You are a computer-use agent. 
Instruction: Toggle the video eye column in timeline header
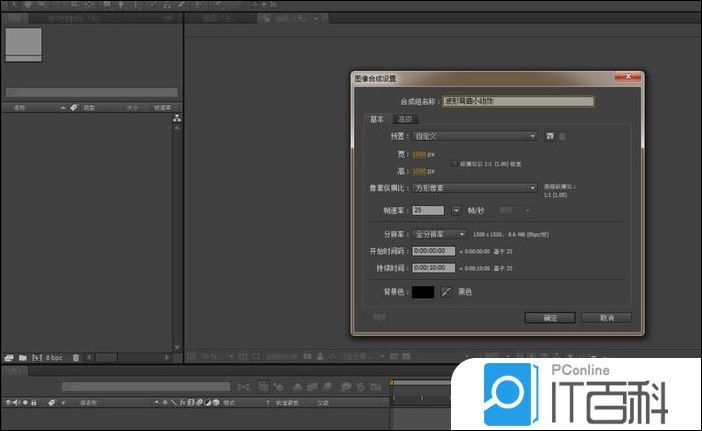pyautogui.click(x=8, y=402)
